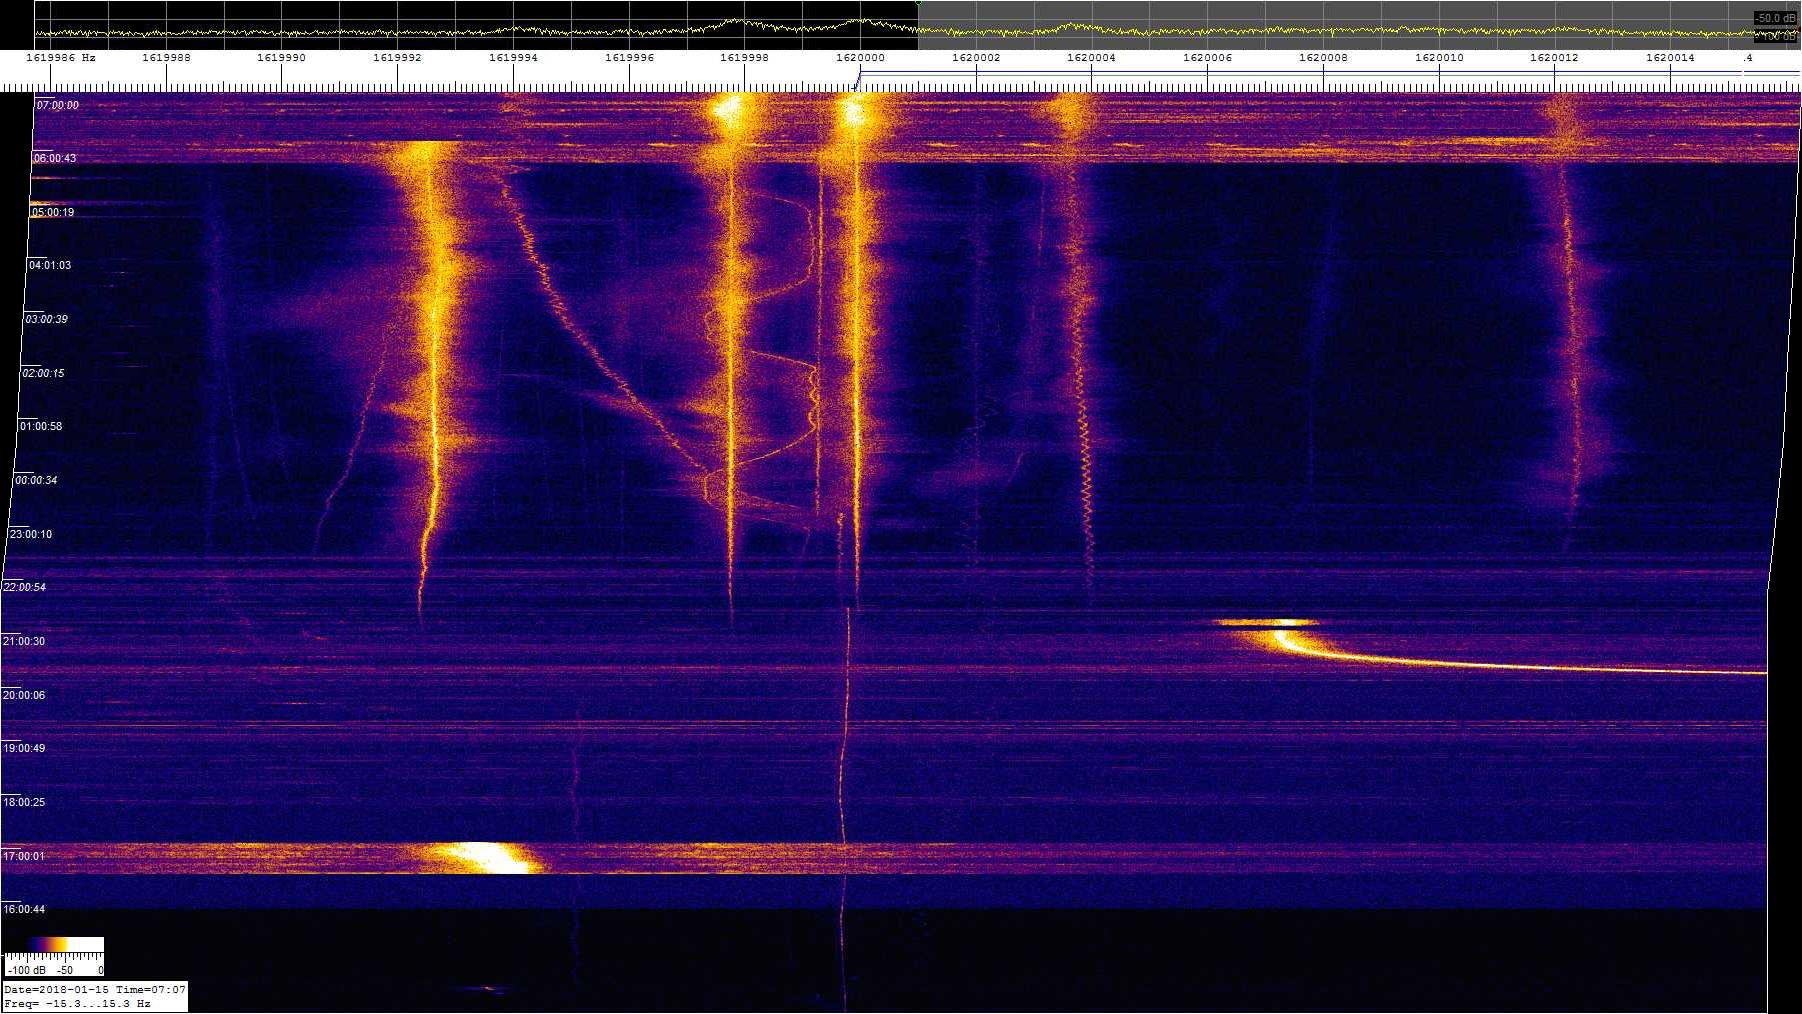
Task: Click the 1620014 frequency scale label
Action: pos(1670,58)
